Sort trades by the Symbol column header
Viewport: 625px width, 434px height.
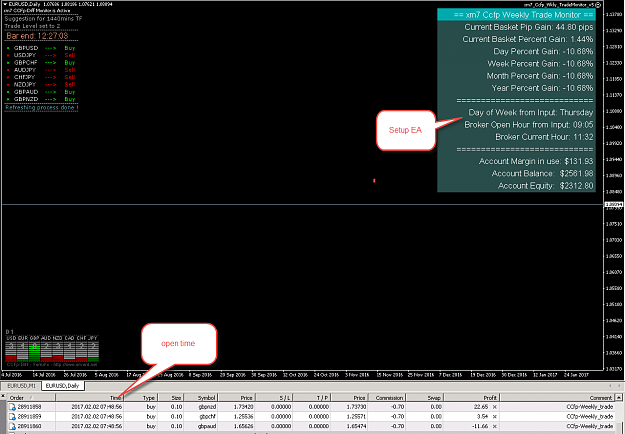(x=201, y=398)
